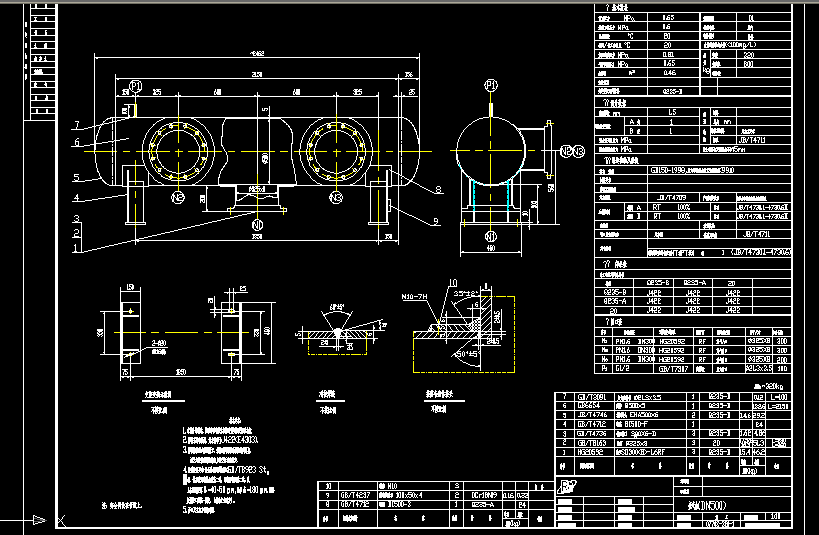Click the 1350 dimension in the support detail

[x=181, y=372]
